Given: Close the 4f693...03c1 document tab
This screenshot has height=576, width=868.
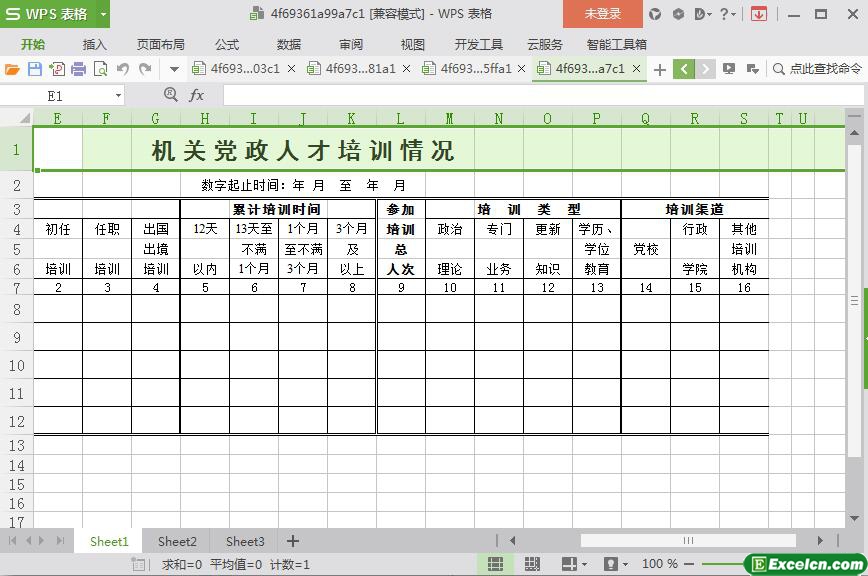Looking at the screenshot, I should coord(292,69).
